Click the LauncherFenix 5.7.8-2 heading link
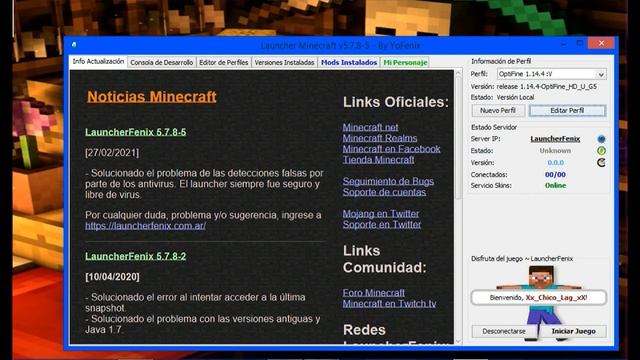Viewport: 640px width, 360px height. (136, 256)
